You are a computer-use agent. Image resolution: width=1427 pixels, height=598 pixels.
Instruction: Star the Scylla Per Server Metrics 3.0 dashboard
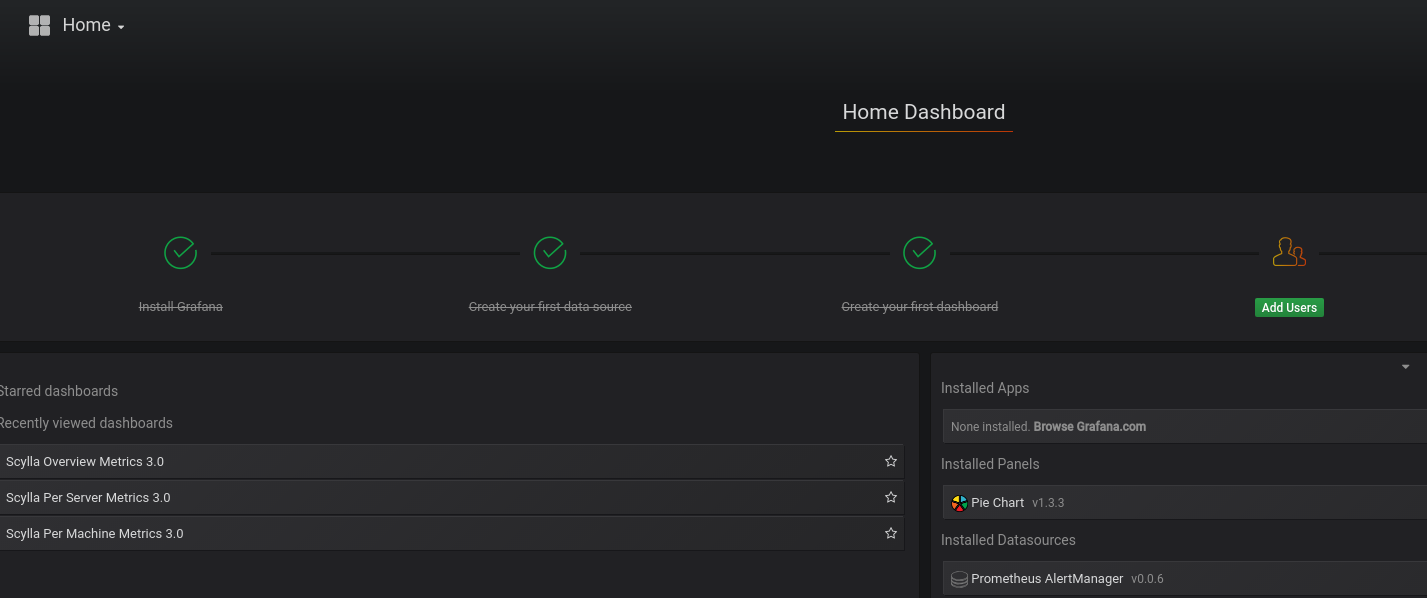tap(890, 497)
